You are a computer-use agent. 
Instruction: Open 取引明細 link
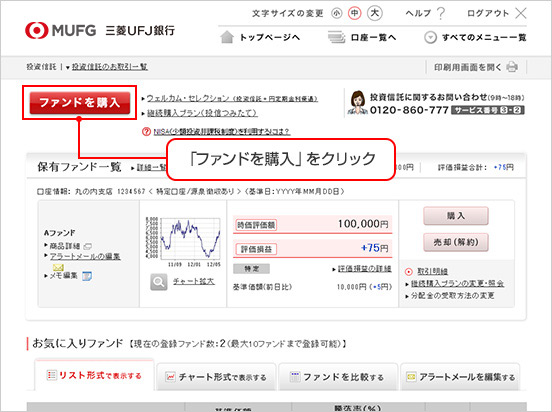pyautogui.click(x=432, y=271)
